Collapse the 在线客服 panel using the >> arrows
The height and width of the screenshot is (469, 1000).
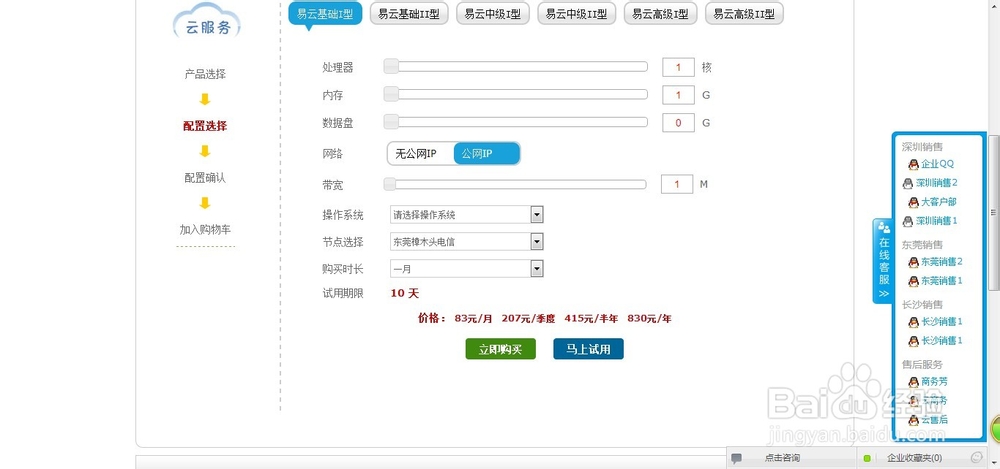[883, 294]
